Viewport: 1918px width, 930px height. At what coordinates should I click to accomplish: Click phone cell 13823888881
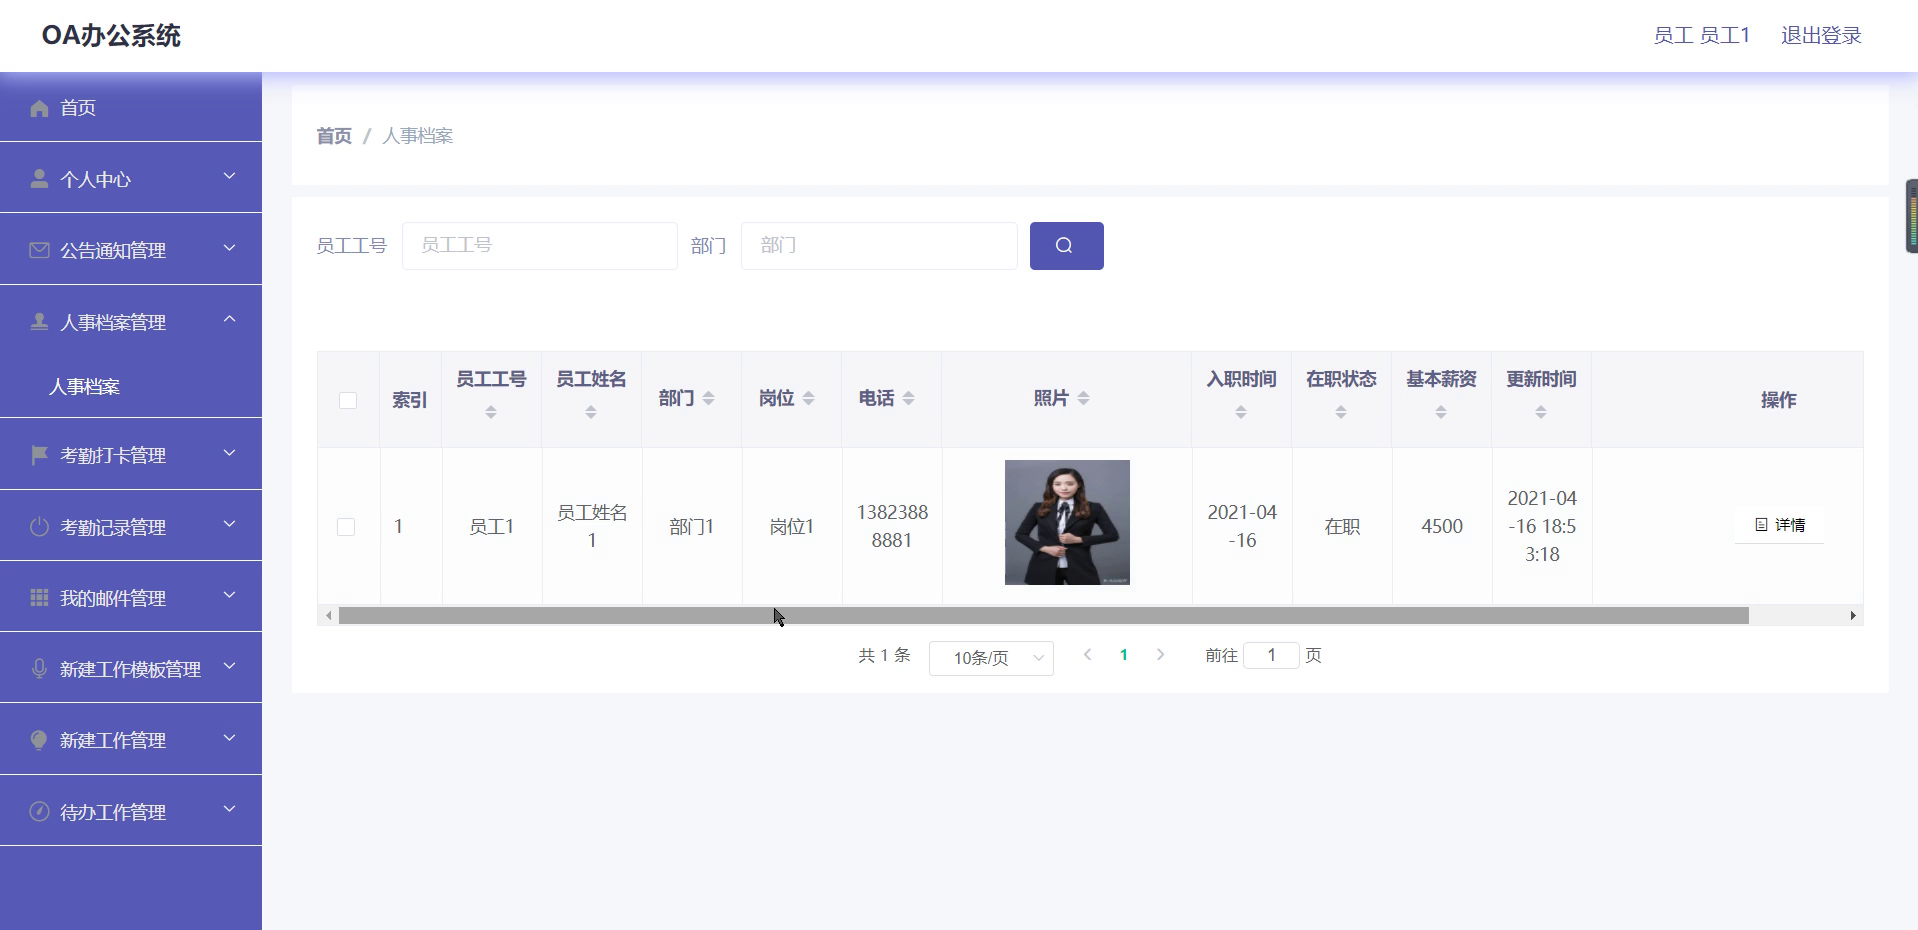click(x=892, y=526)
